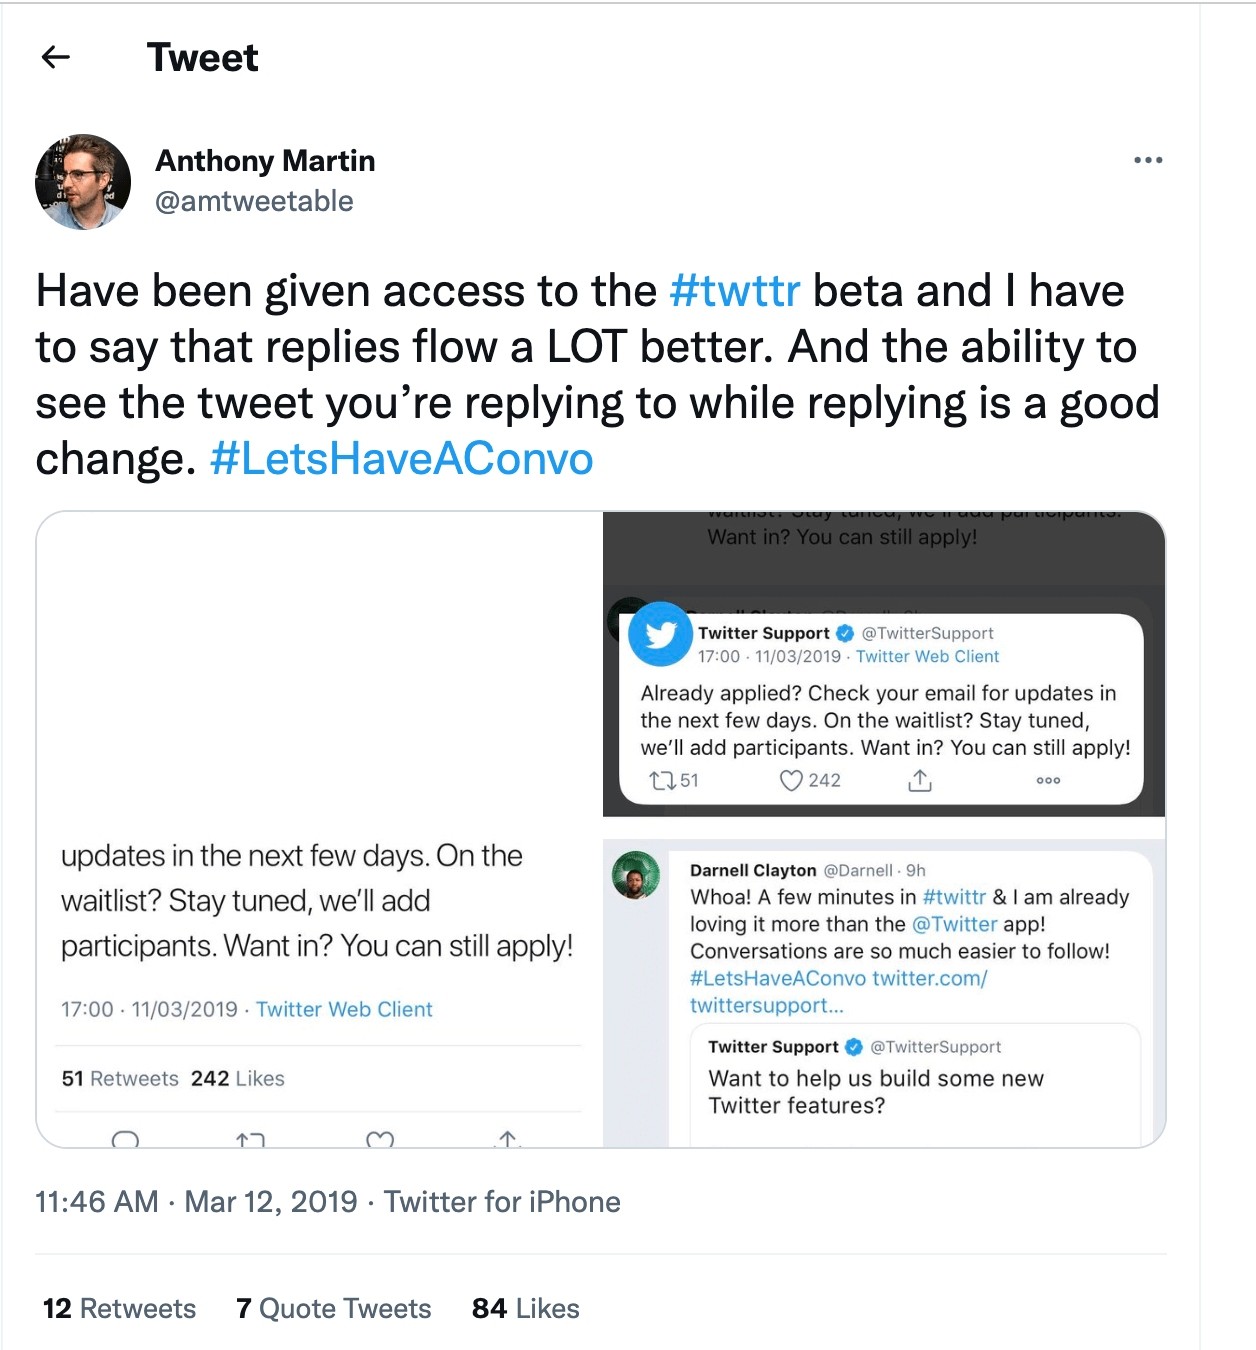Click the retweet icon showing 51

click(x=662, y=780)
